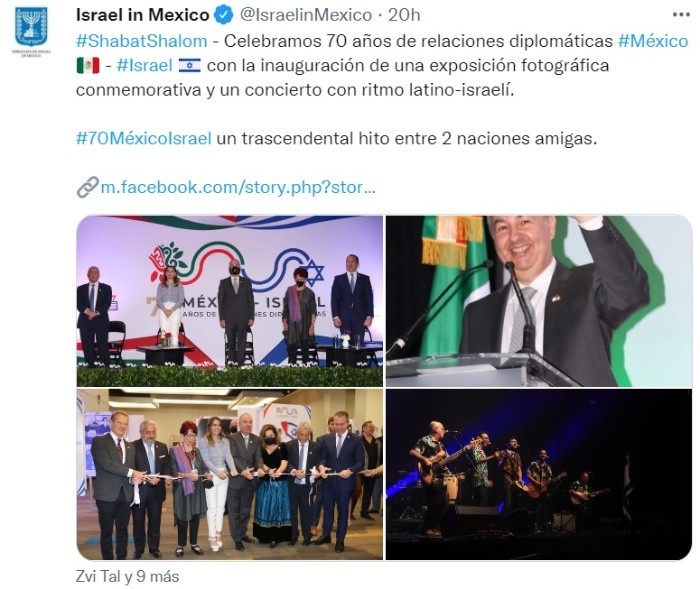This screenshot has width=700, height=589.
Task: Click the Mexico flag emoji
Action: click(88, 66)
